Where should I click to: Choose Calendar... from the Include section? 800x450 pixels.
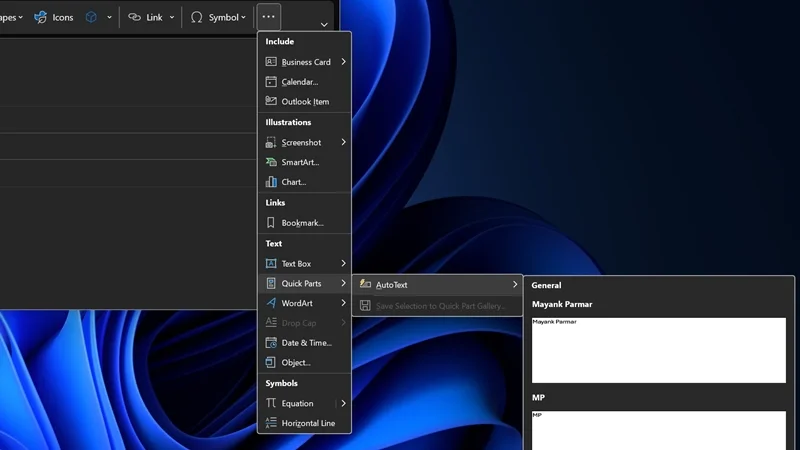tap(304, 82)
